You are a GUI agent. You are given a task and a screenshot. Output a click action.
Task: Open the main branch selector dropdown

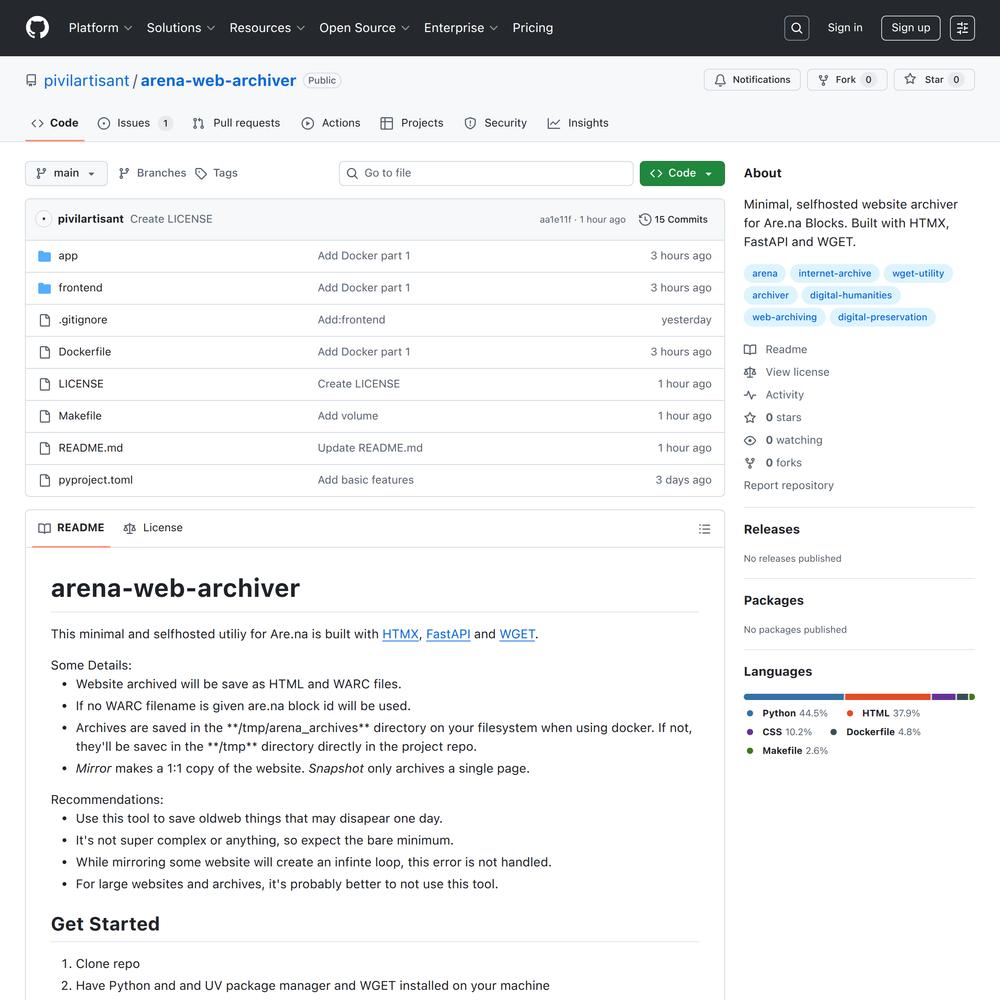pos(66,173)
